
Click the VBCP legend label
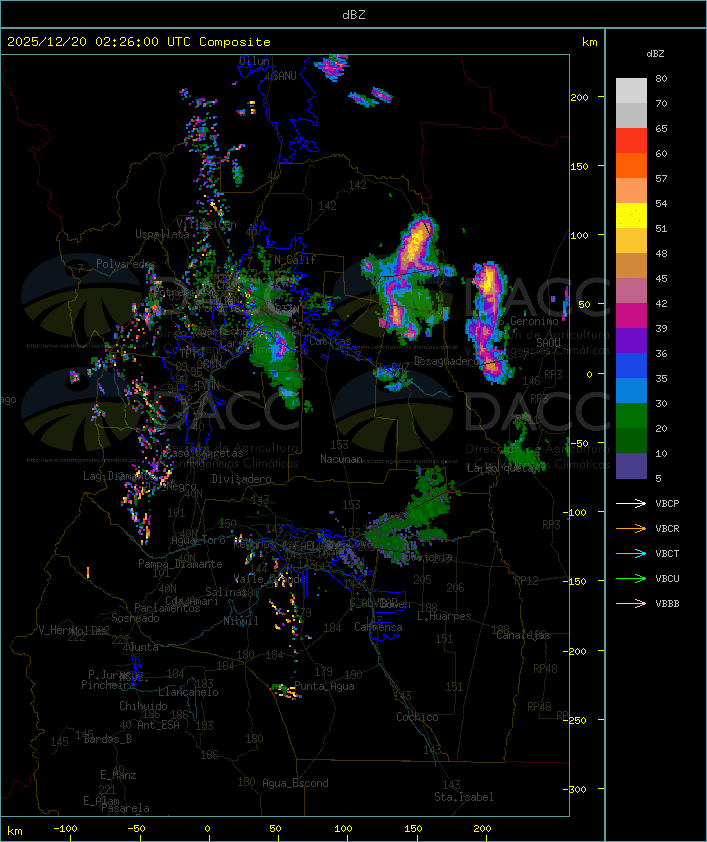[x=667, y=504]
